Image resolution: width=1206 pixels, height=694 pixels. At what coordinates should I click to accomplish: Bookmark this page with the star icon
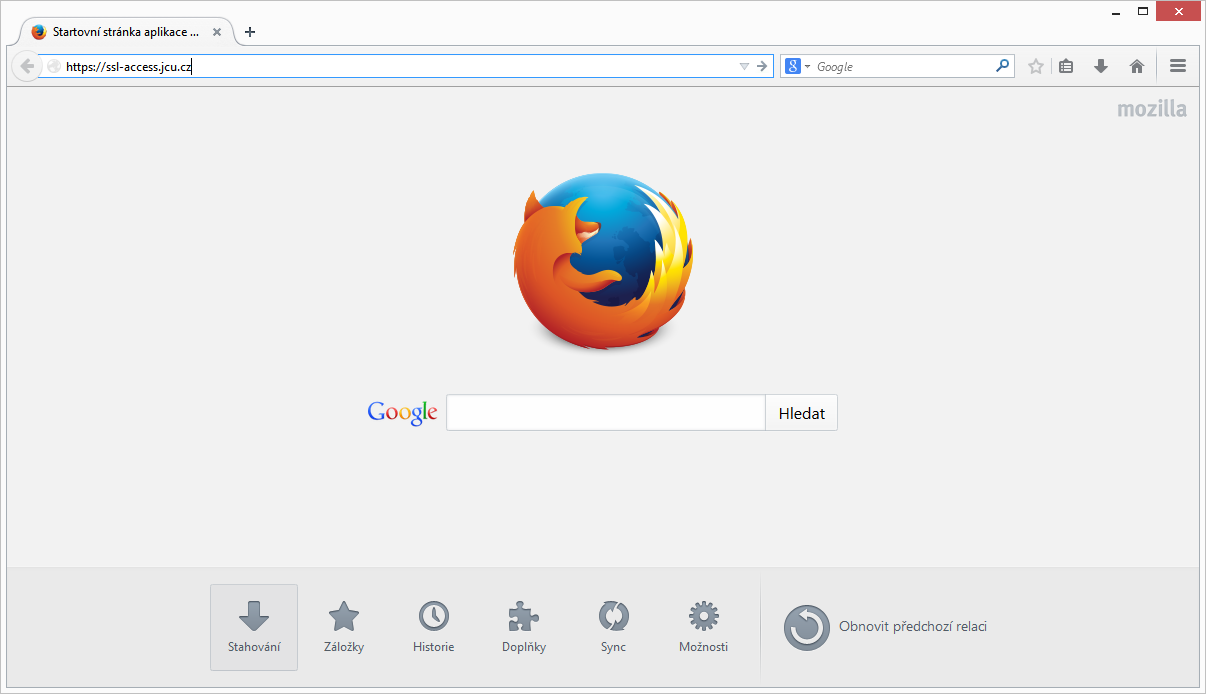pos(1036,66)
